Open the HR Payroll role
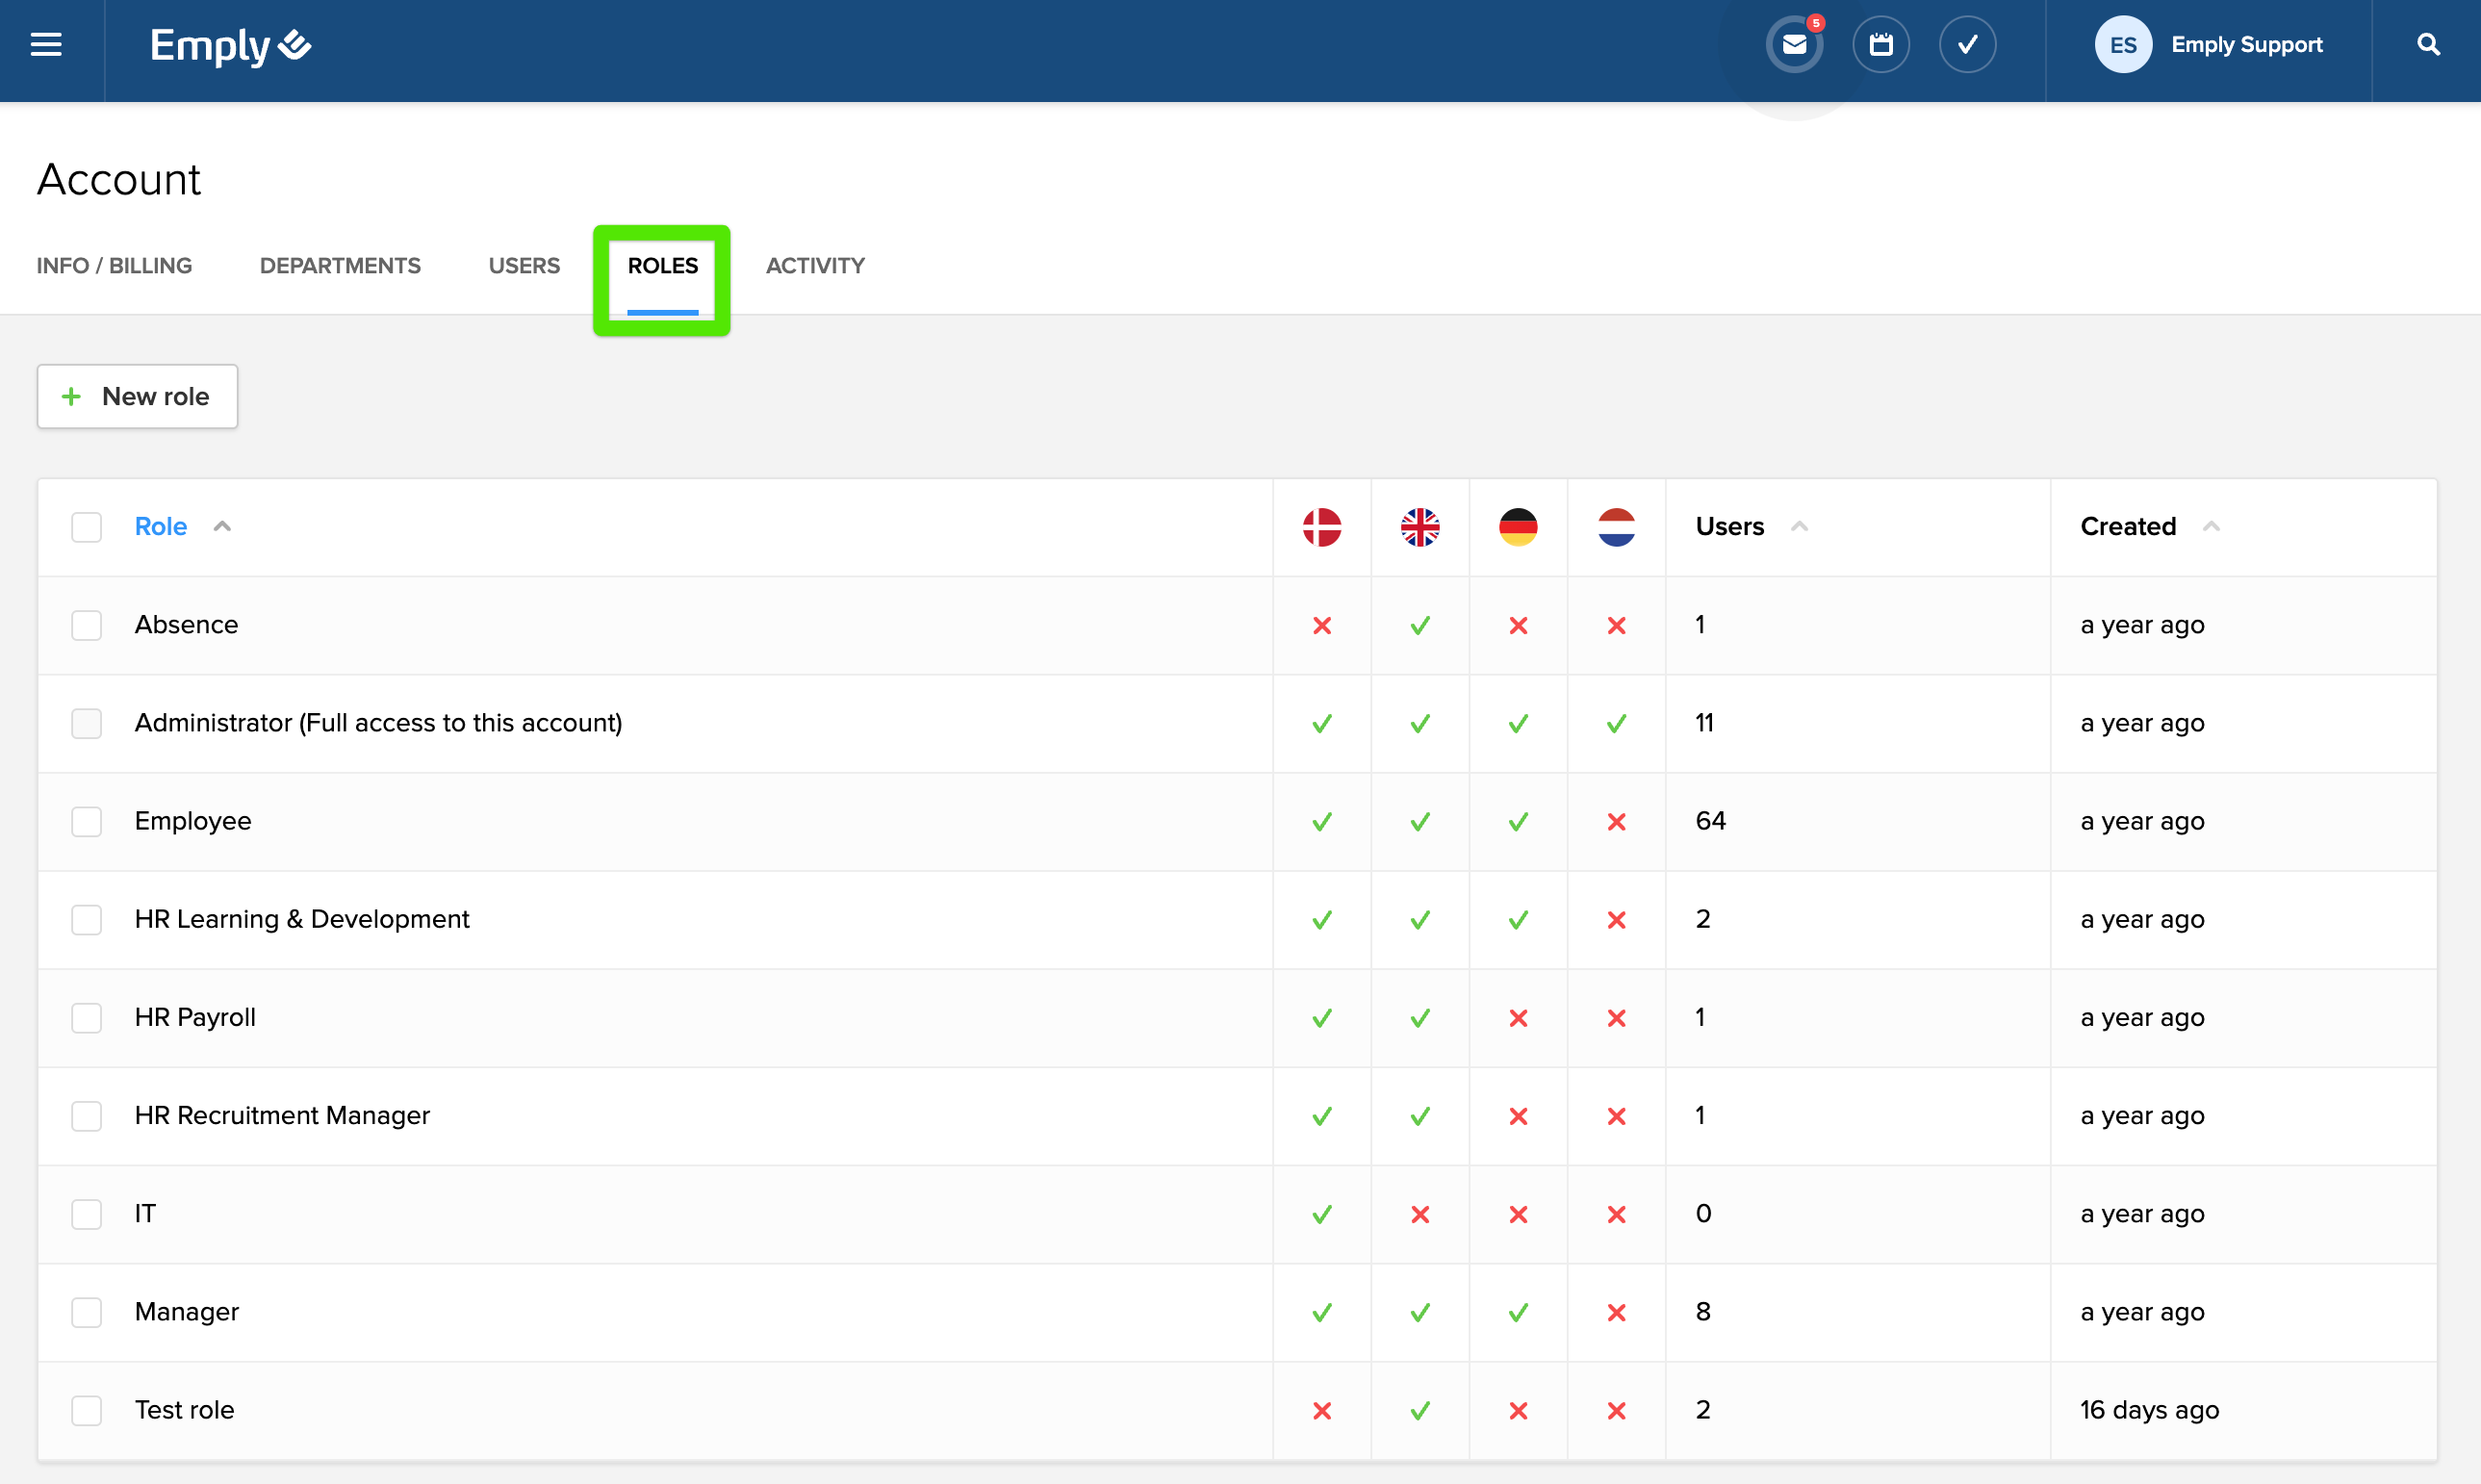This screenshot has height=1484, width=2481. [195, 1017]
